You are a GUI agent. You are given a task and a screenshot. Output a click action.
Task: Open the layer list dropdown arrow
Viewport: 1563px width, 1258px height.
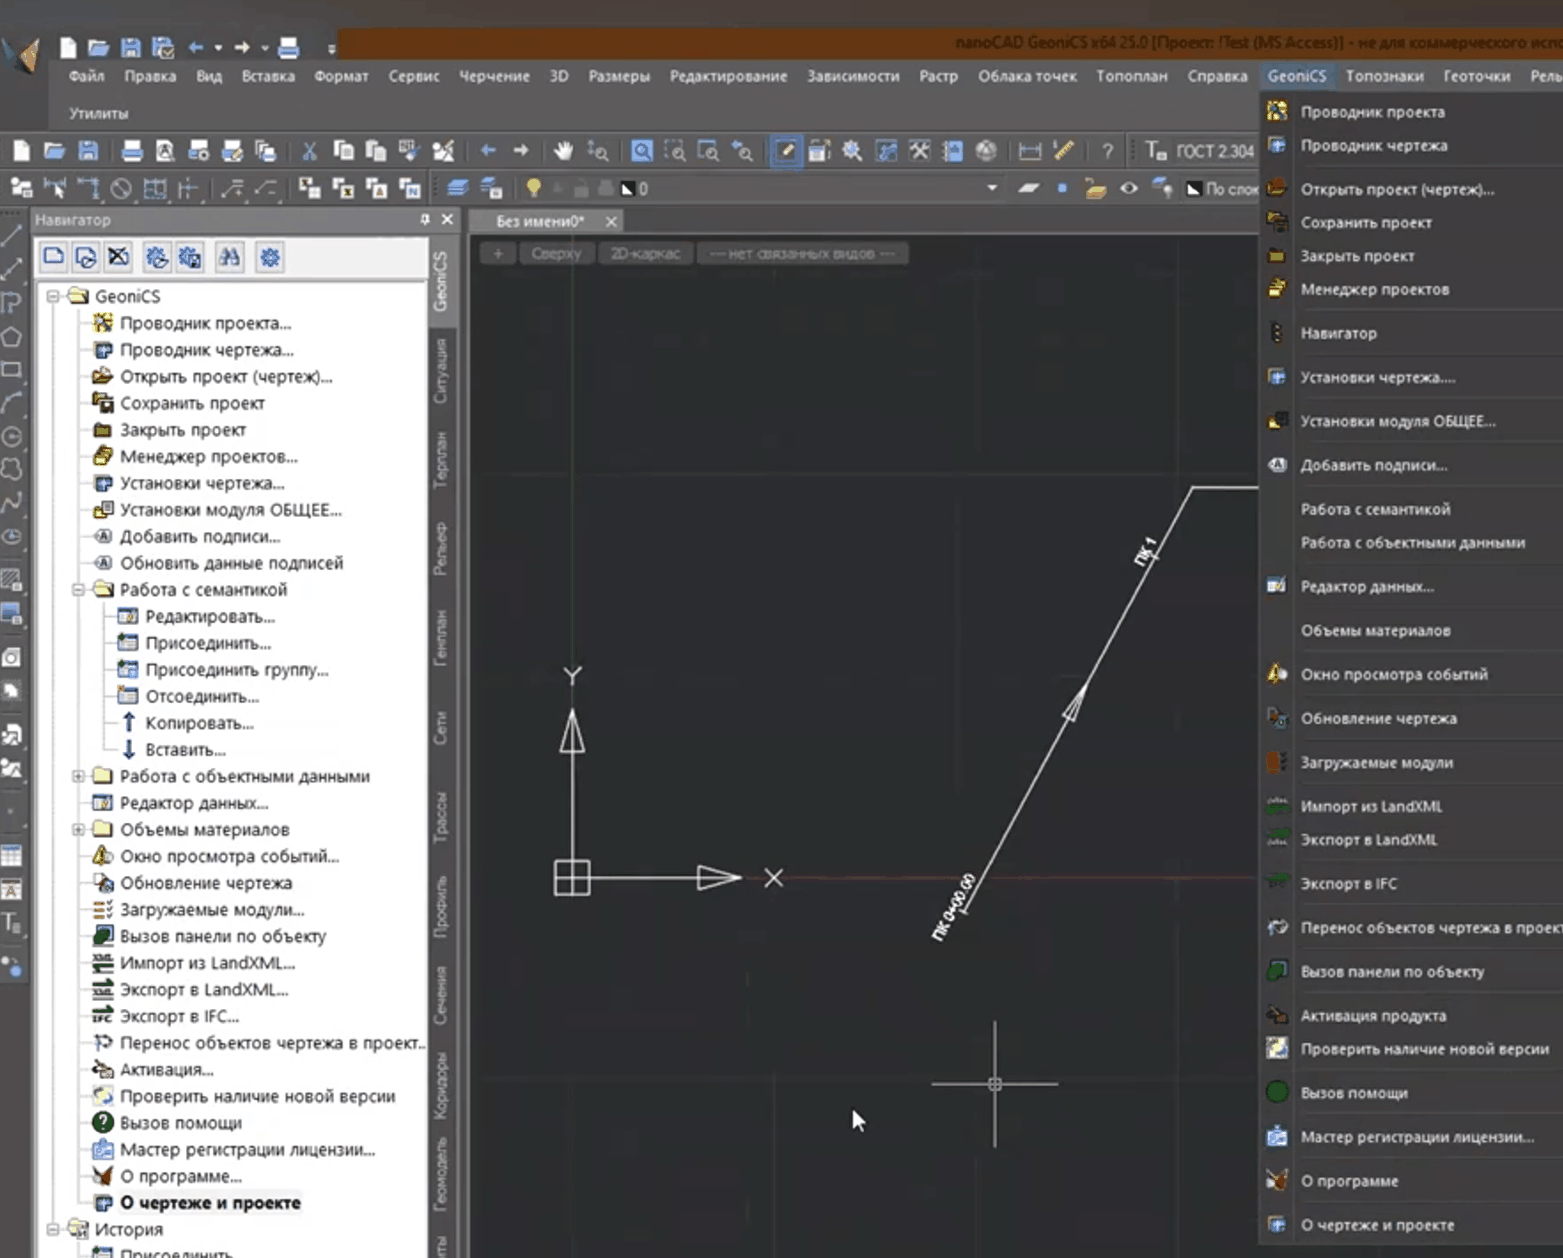click(991, 188)
